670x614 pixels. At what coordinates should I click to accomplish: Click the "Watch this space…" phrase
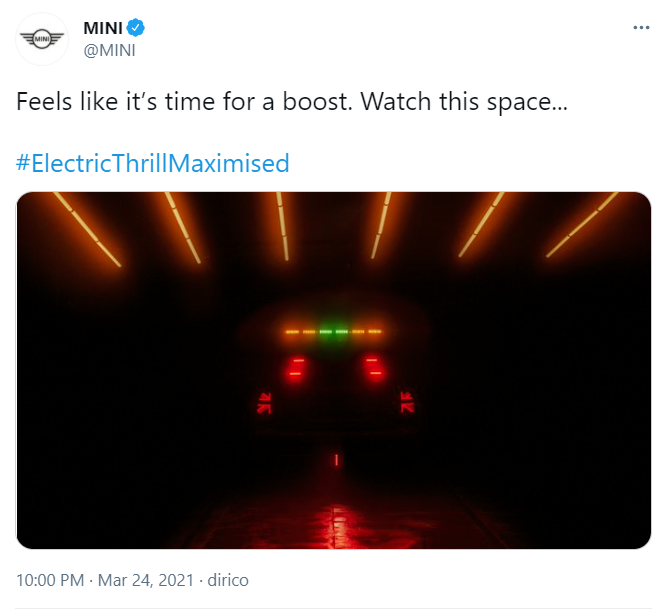pyautogui.click(x=464, y=102)
